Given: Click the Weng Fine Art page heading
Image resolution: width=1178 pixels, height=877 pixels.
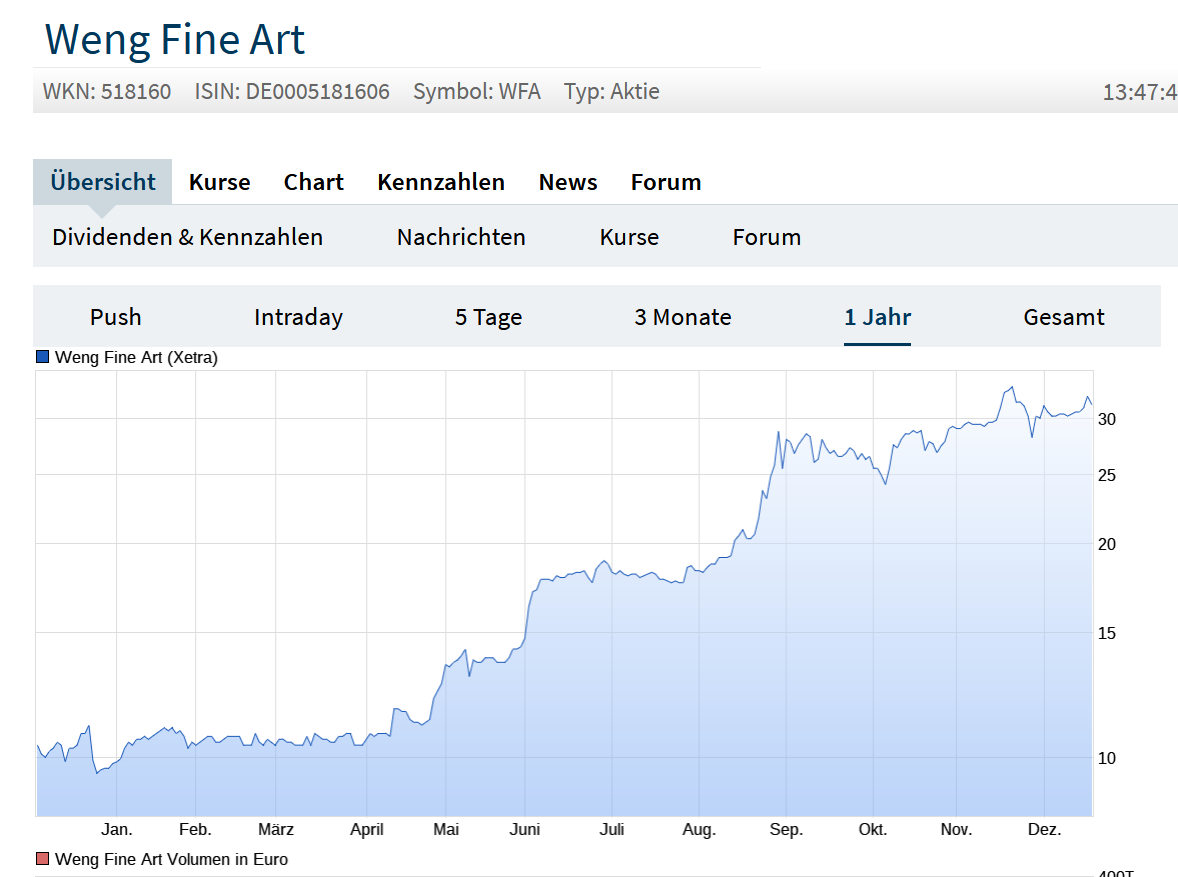Looking at the screenshot, I should [x=175, y=39].
